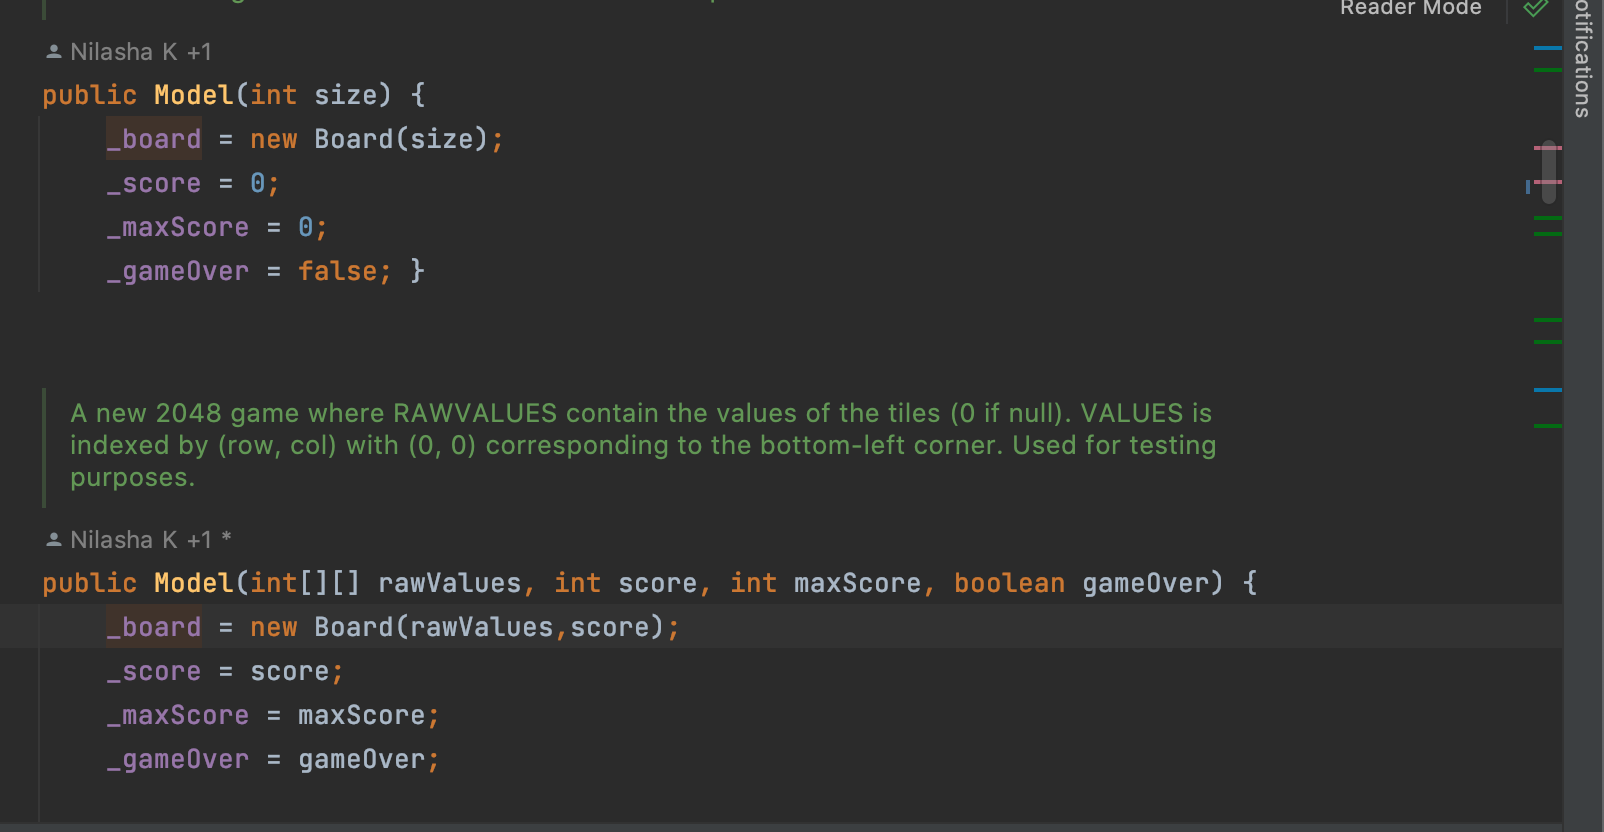Viewport: 1604px width, 832px height.
Task: Click the lower blue marker on error stripe
Action: [1547, 390]
